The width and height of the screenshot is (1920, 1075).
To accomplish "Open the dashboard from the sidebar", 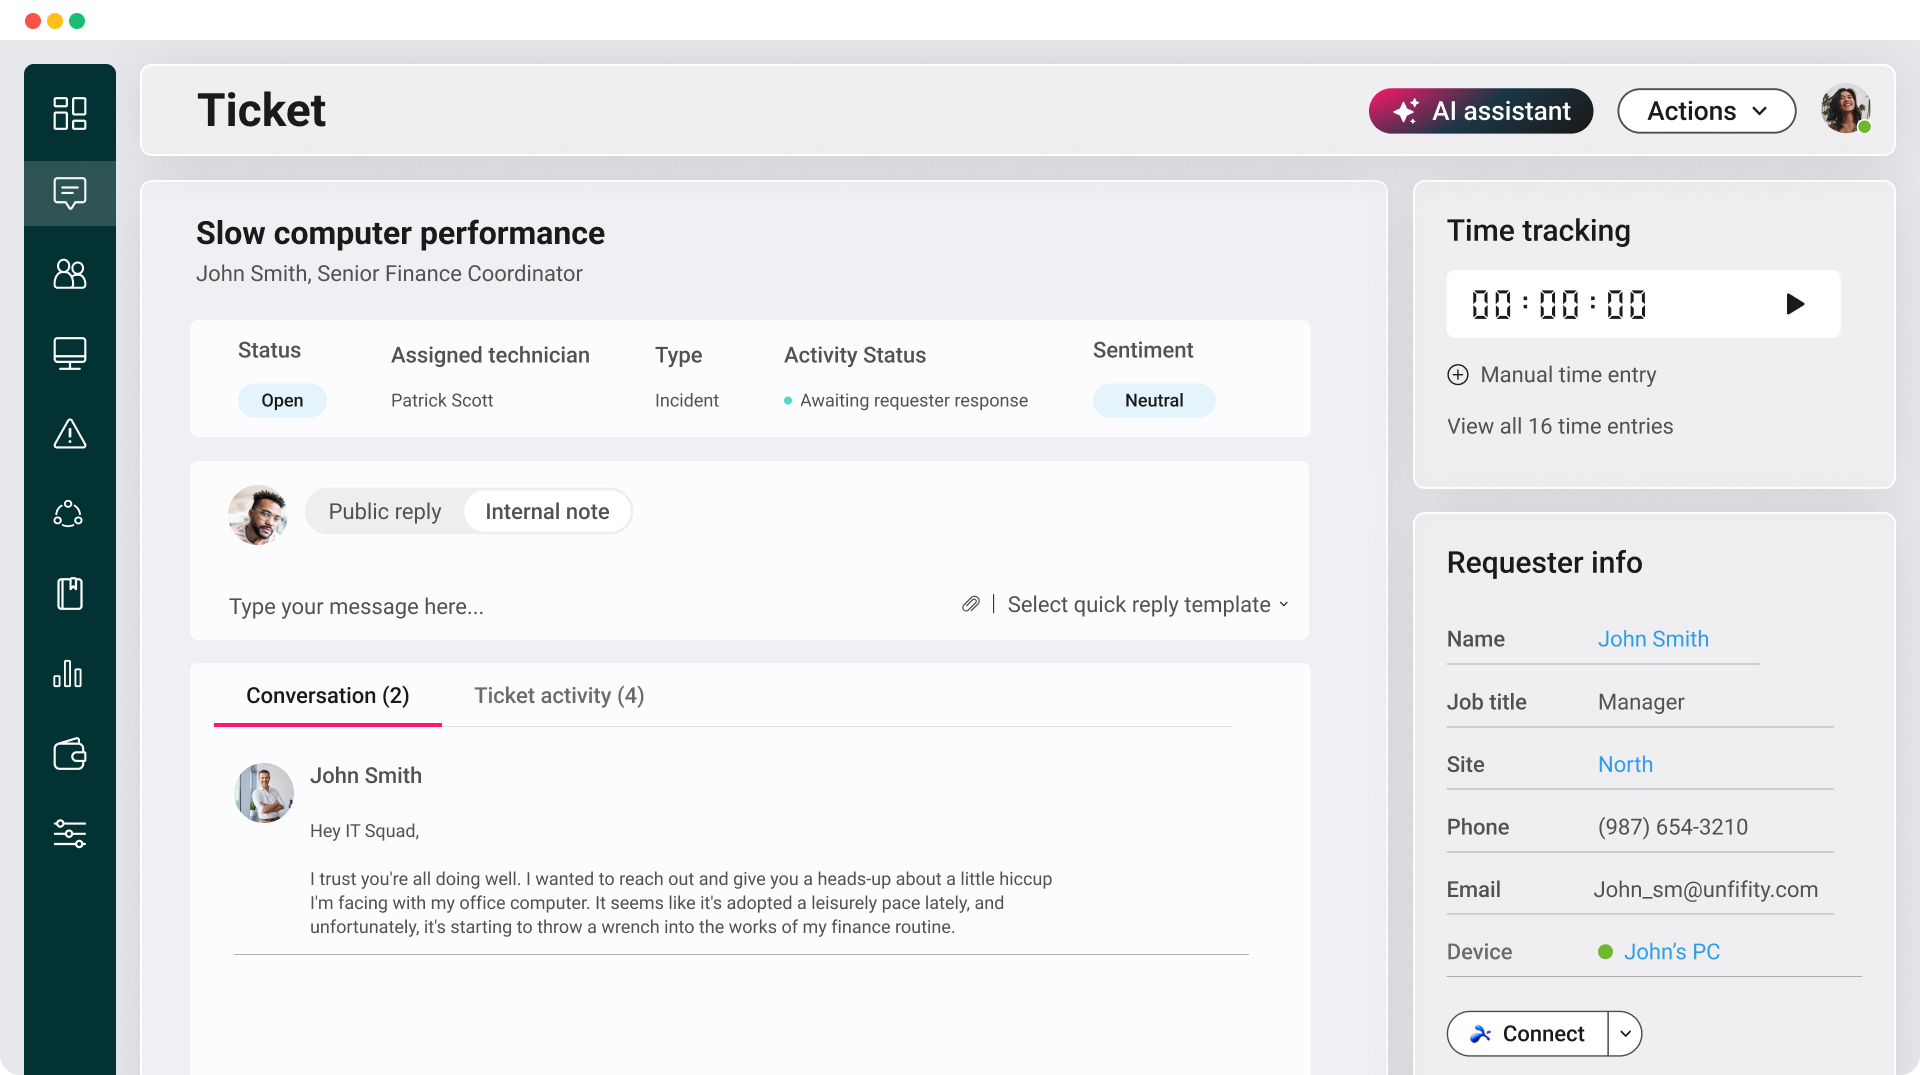I will (69, 113).
